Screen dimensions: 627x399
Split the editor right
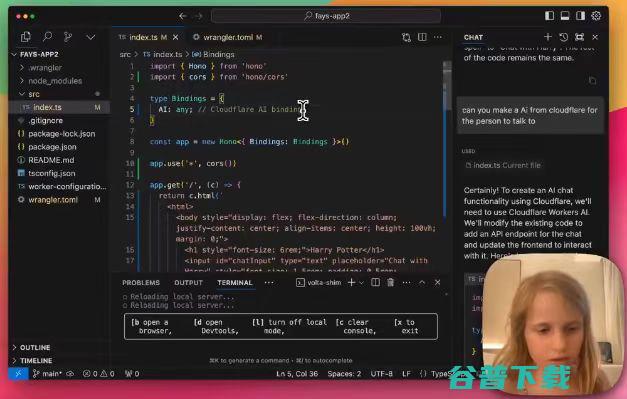(422, 37)
